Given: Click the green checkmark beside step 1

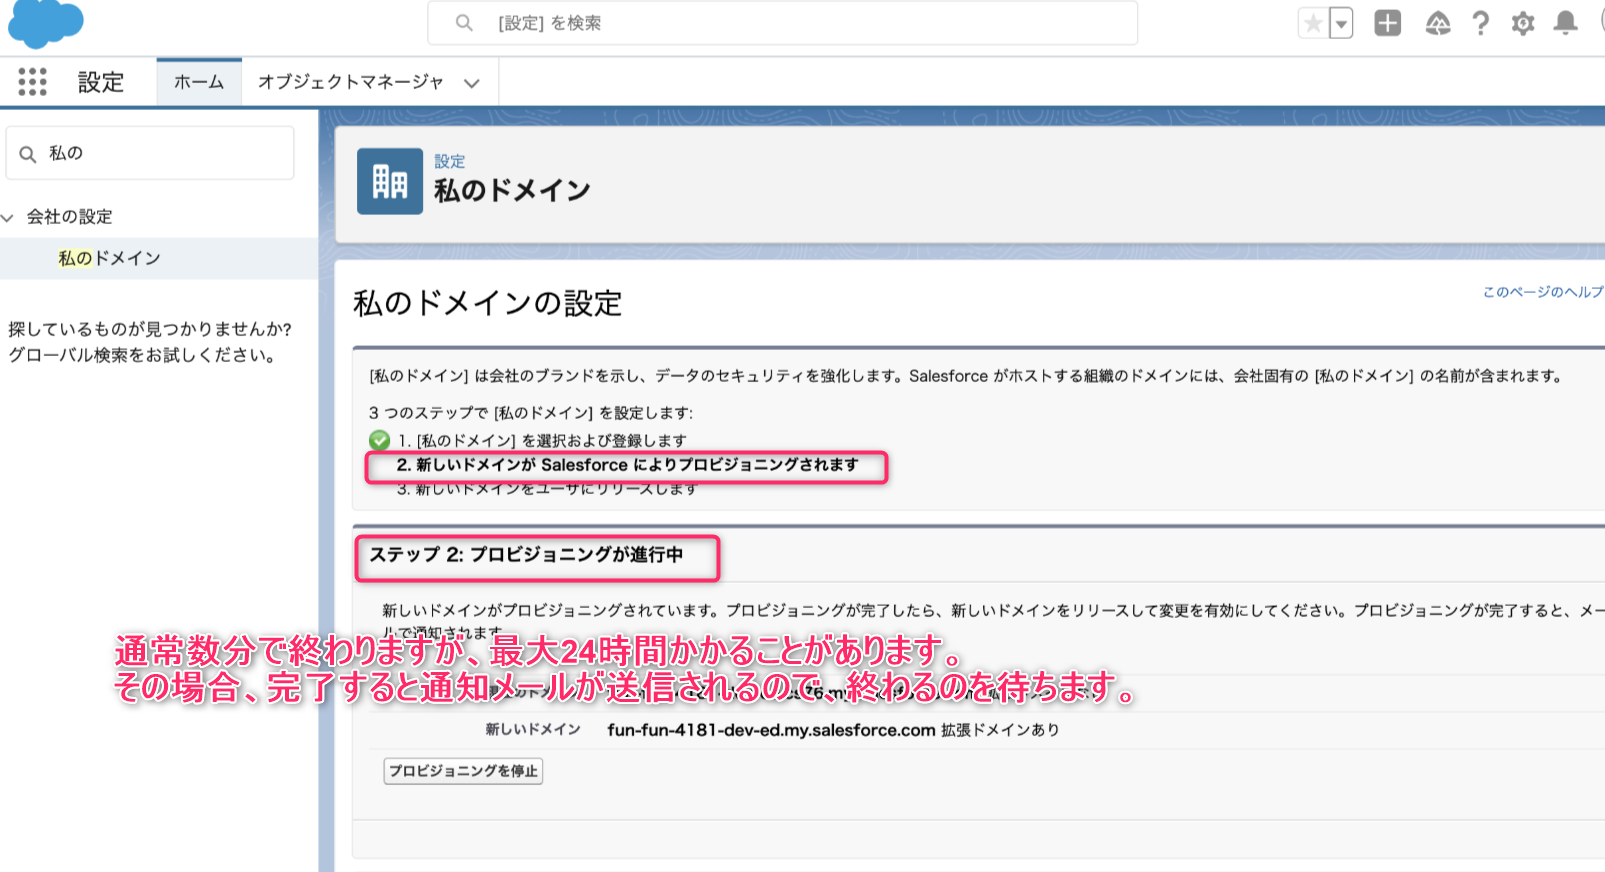Looking at the screenshot, I should 380,440.
